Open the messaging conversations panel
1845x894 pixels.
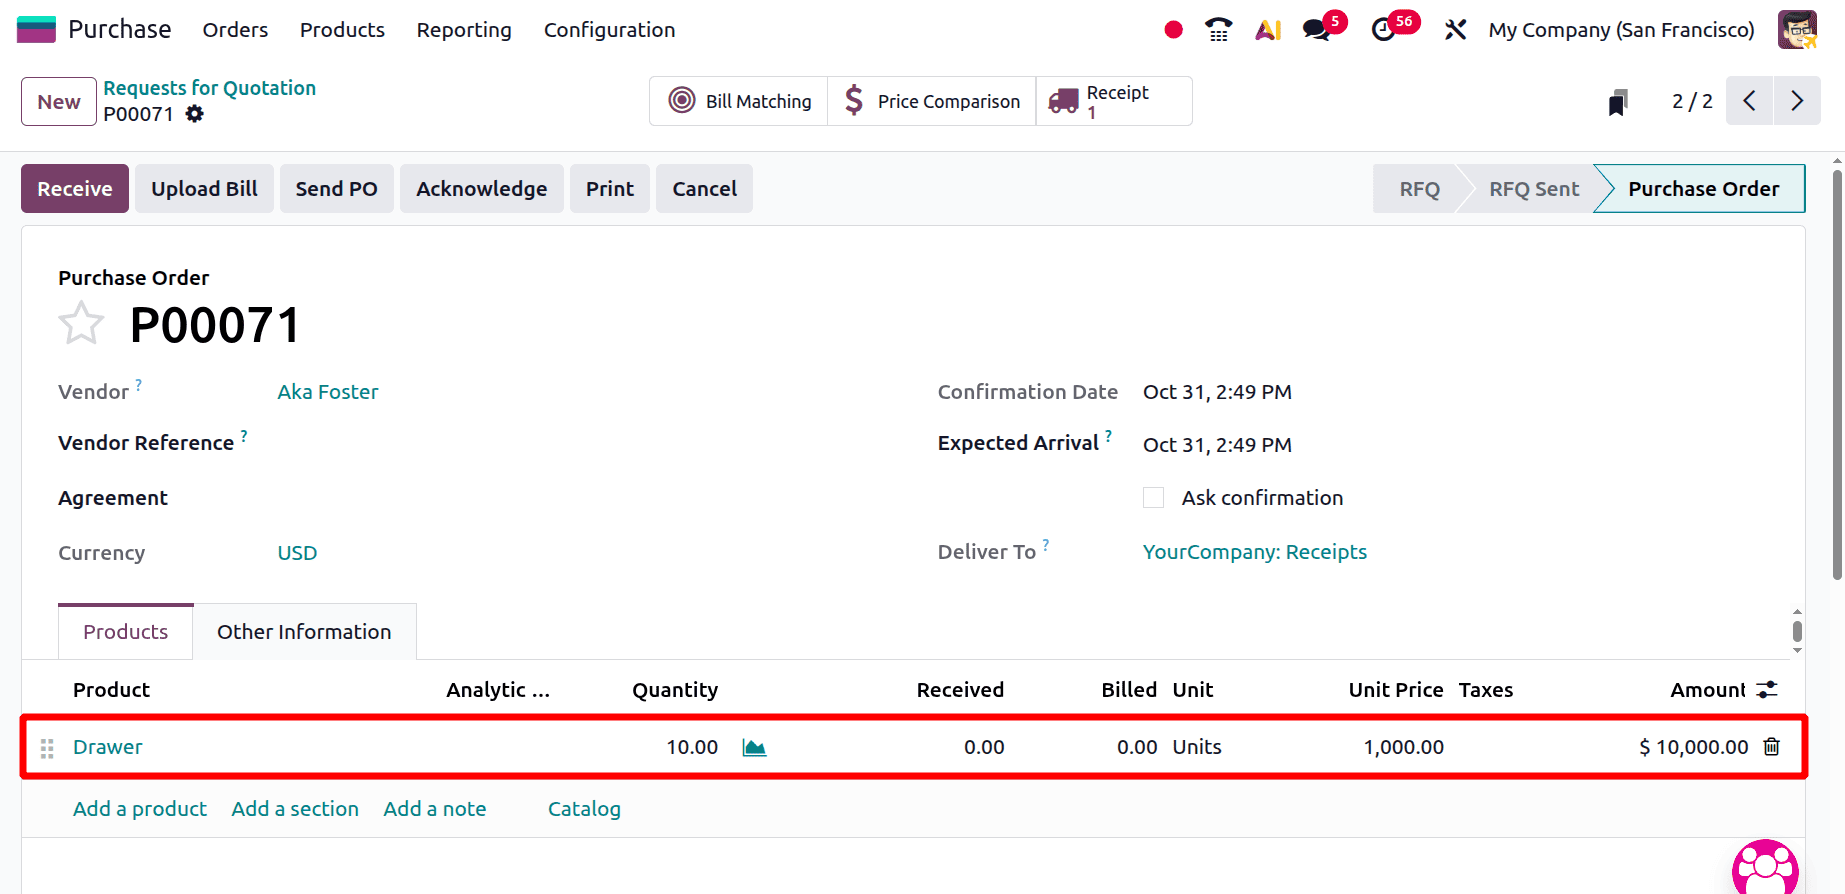click(x=1314, y=30)
